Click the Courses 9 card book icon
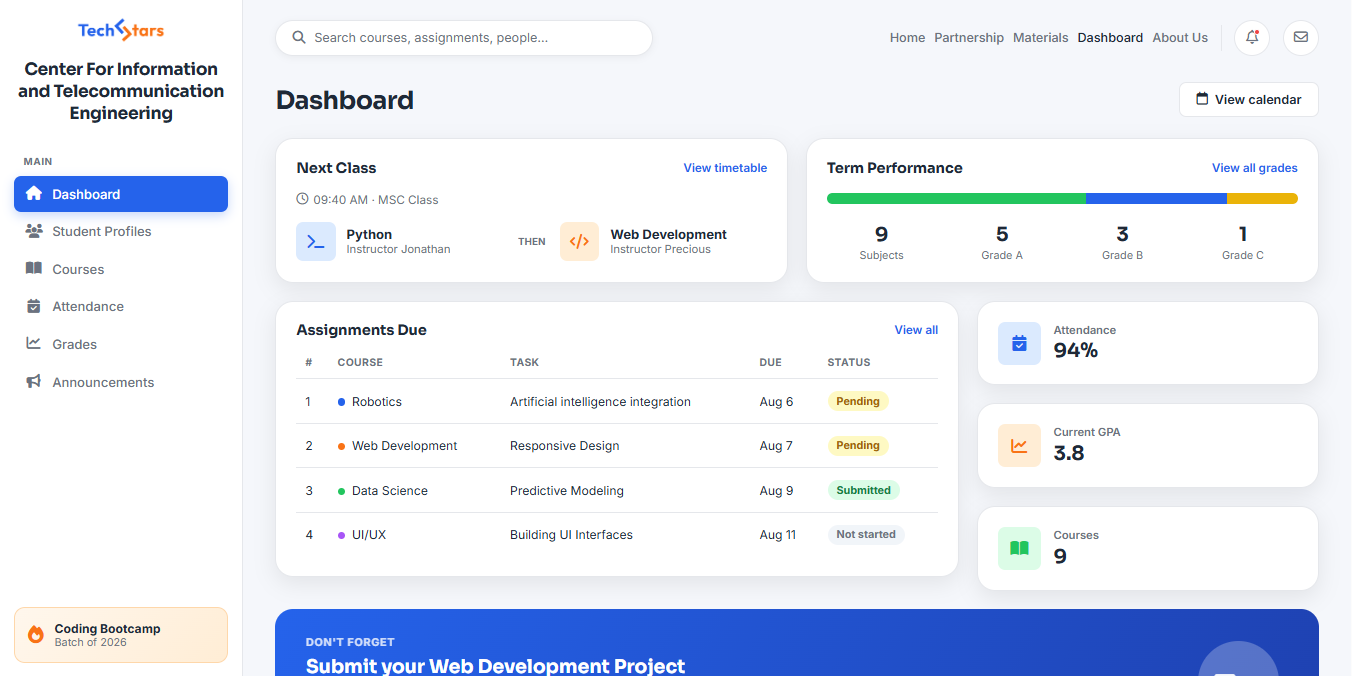Image resolution: width=1352 pixels, height=676 pixels. [1019, 548]
